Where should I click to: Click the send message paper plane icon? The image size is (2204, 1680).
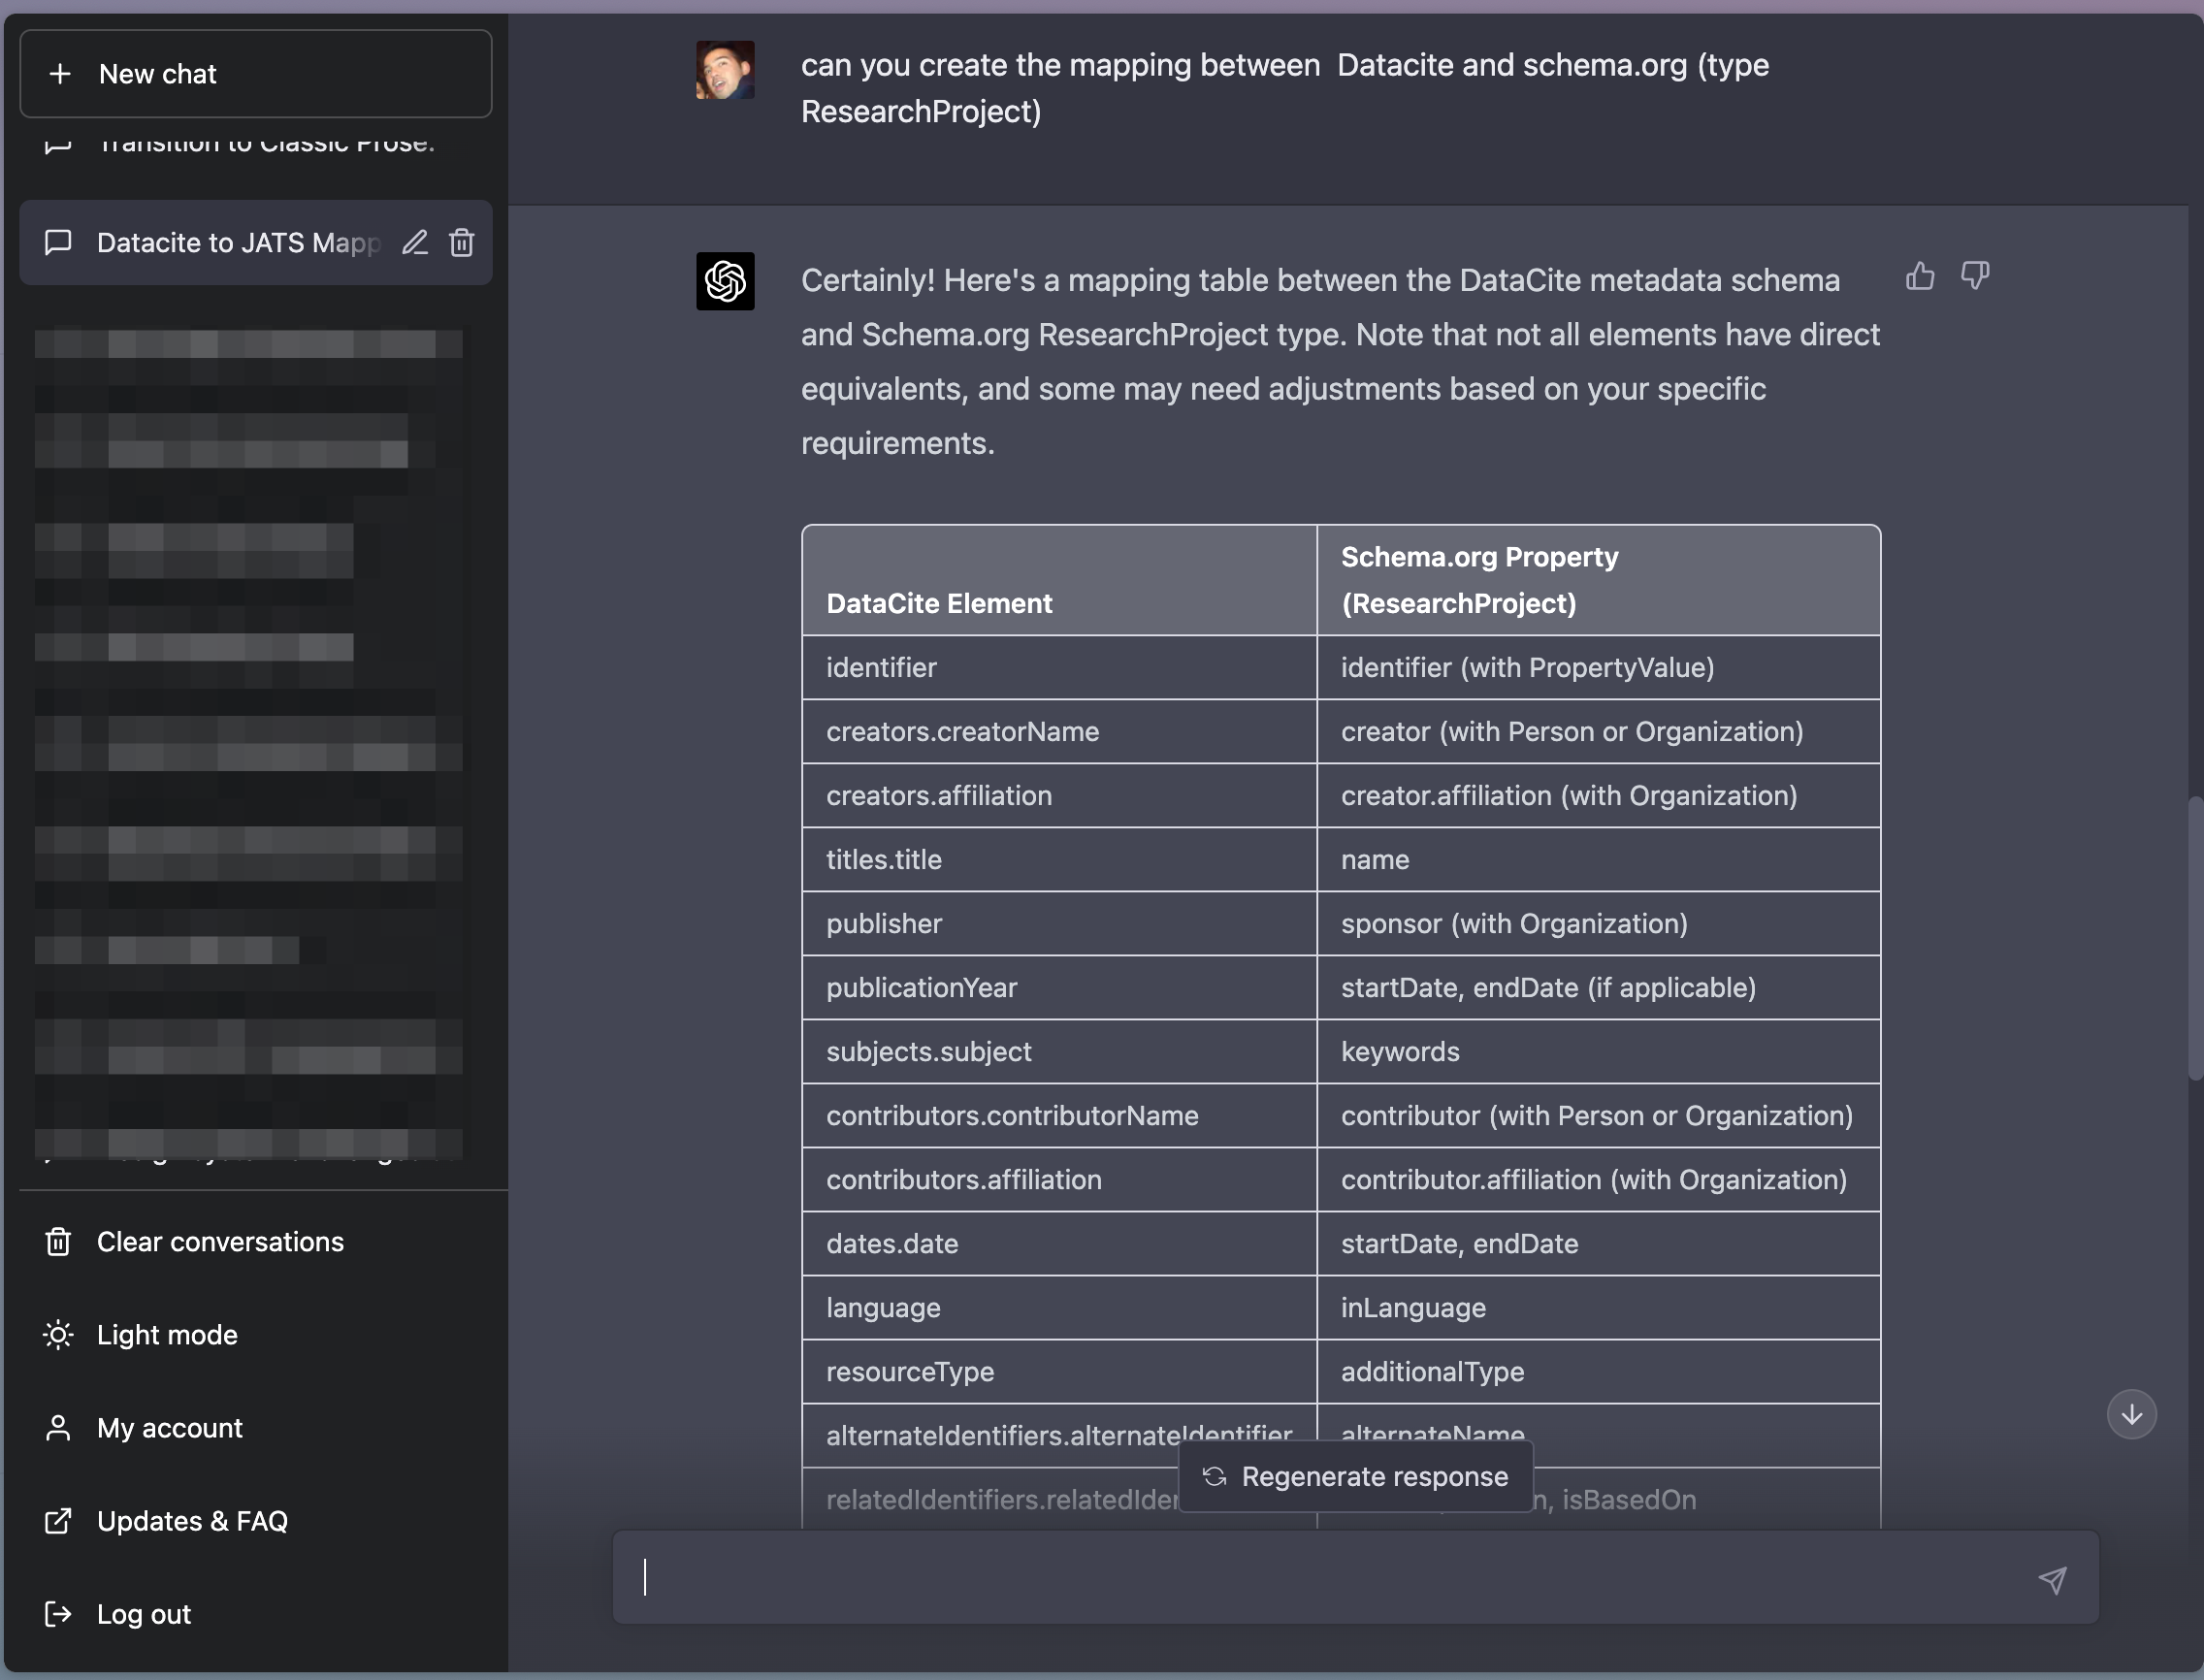click(2052, 1580)
